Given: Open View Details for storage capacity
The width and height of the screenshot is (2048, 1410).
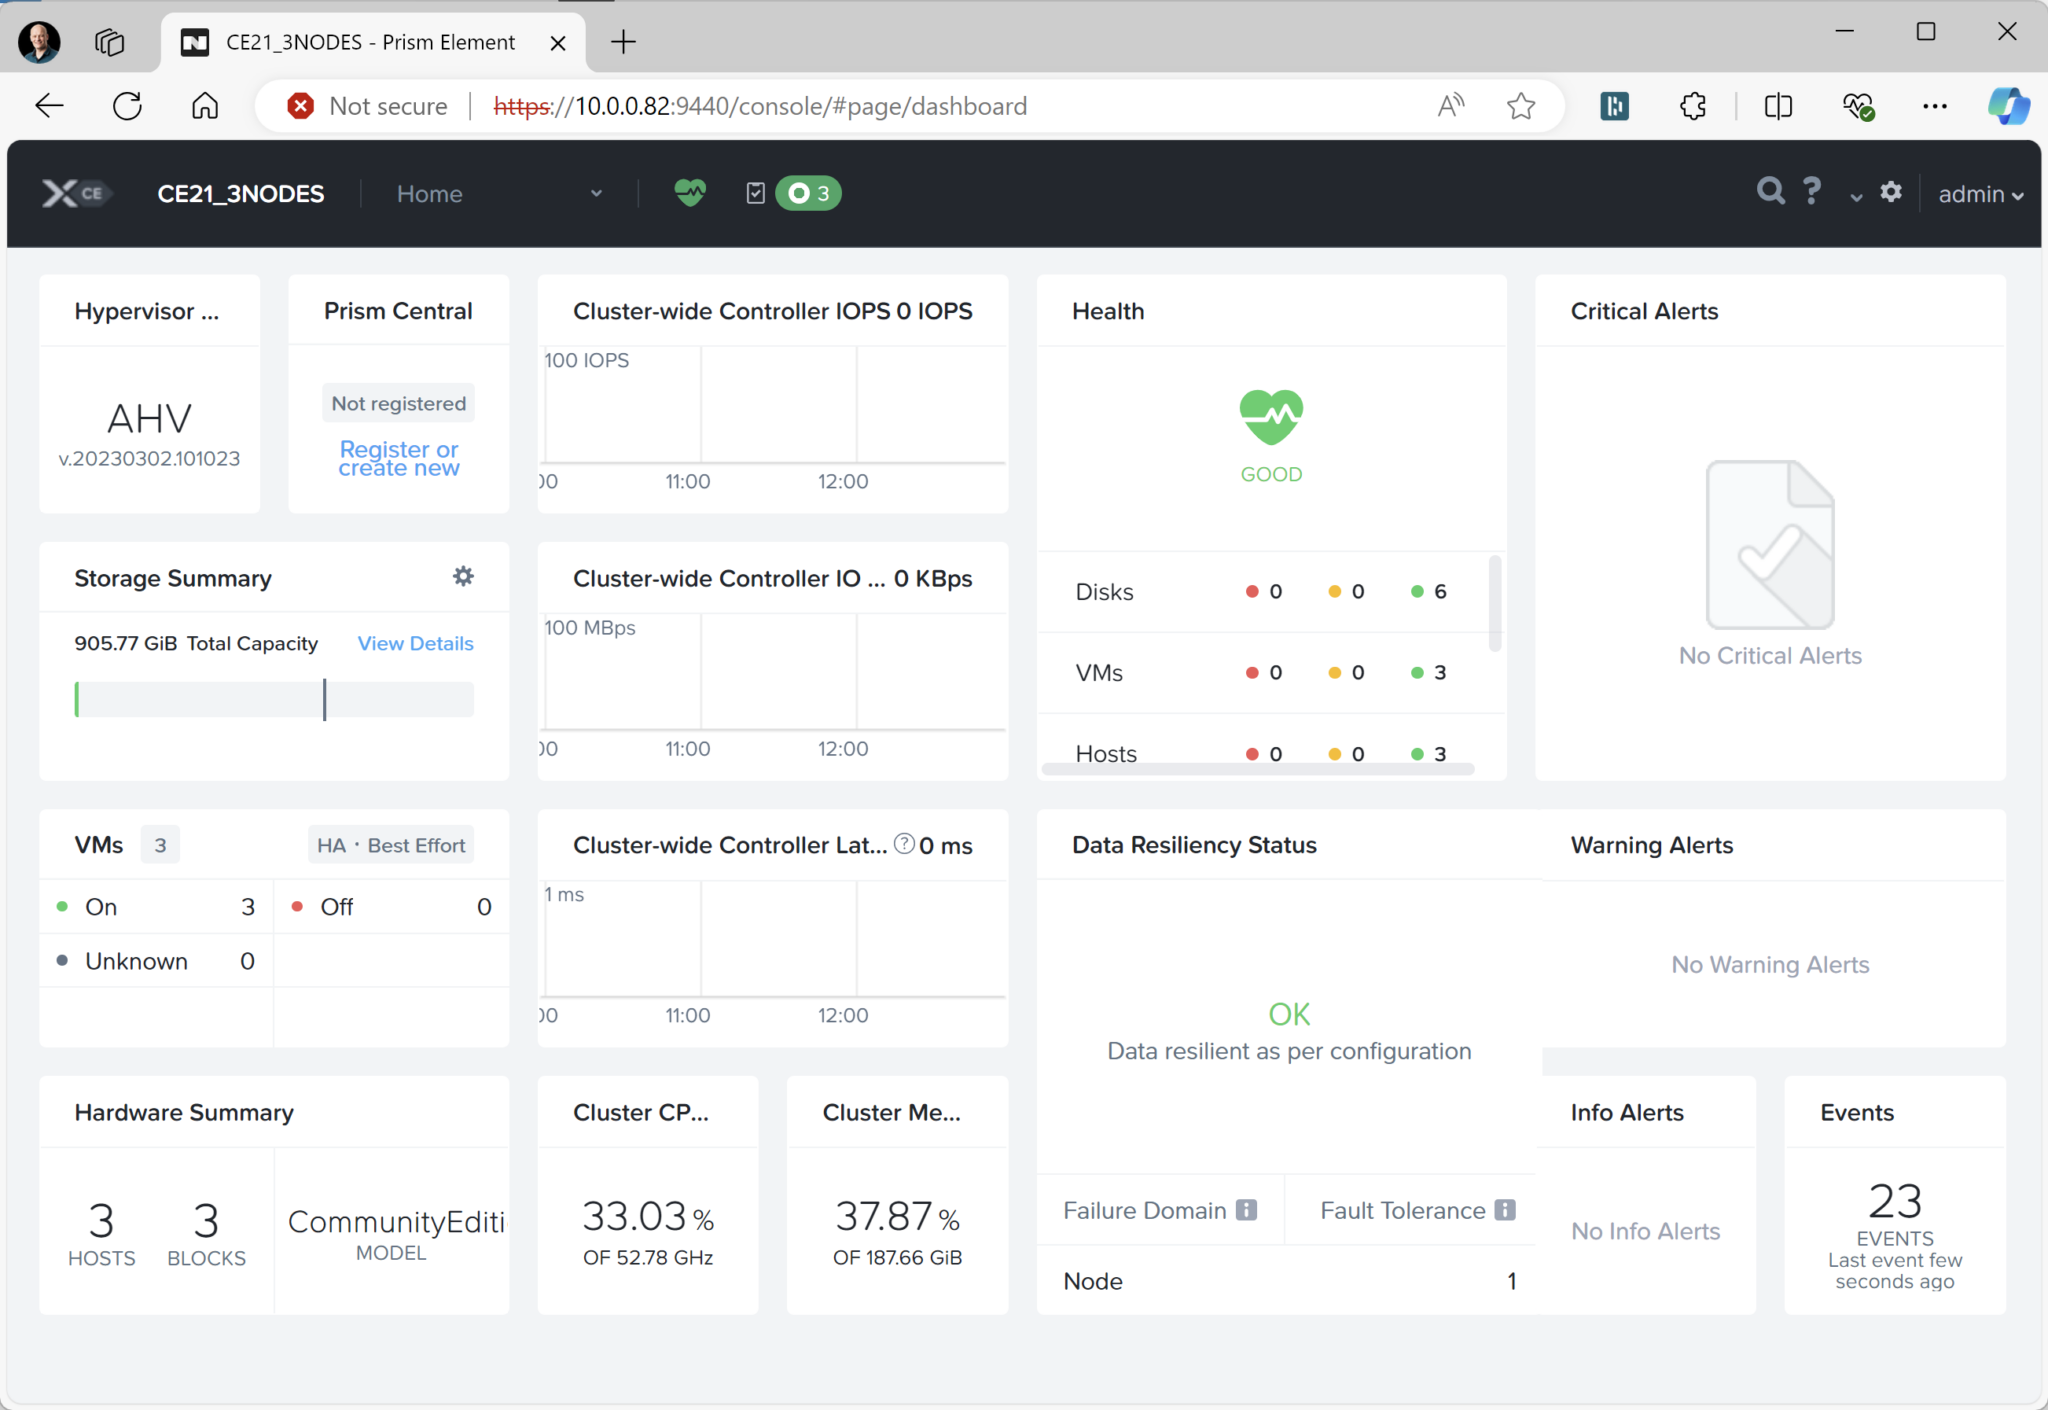Looking at the screenshot, I should click(x=415, y=643).
